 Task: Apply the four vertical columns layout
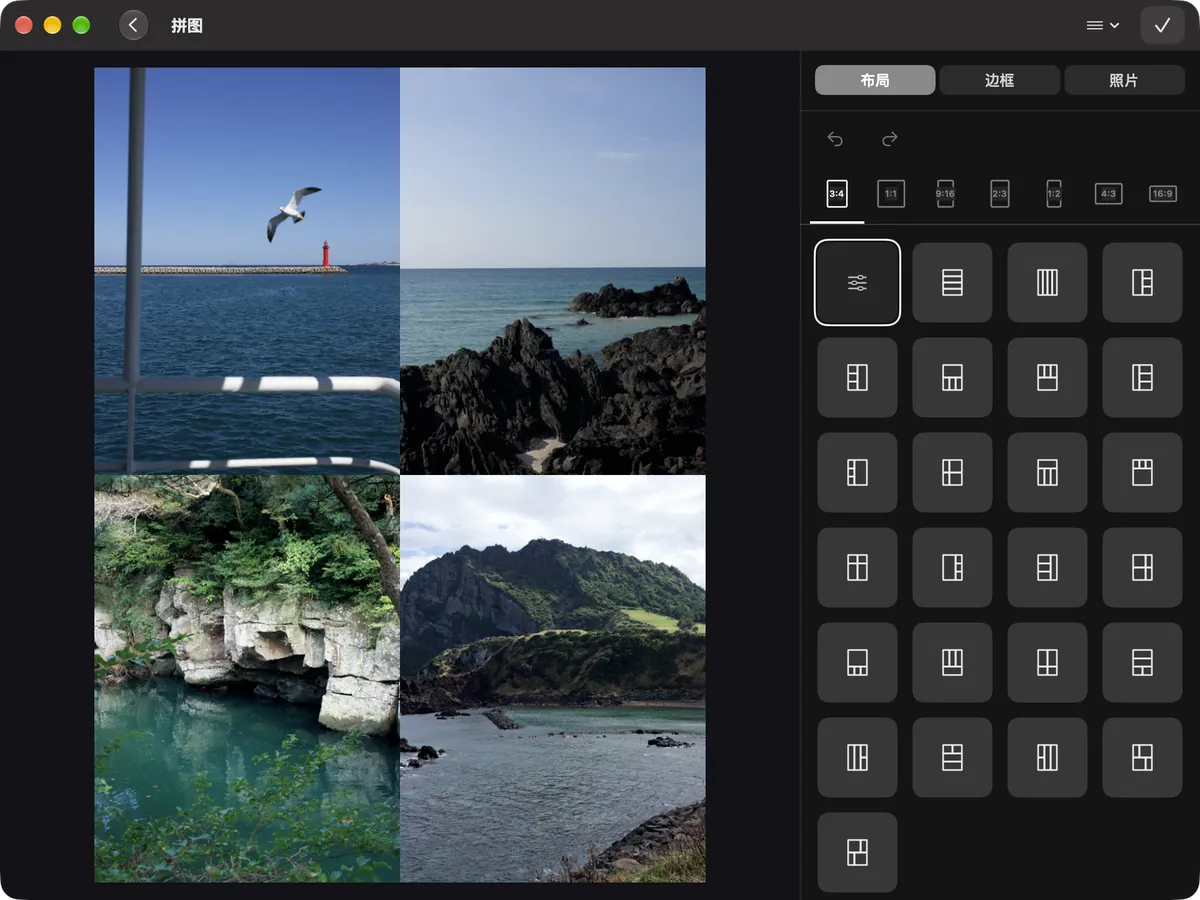tap(1048, 283)
